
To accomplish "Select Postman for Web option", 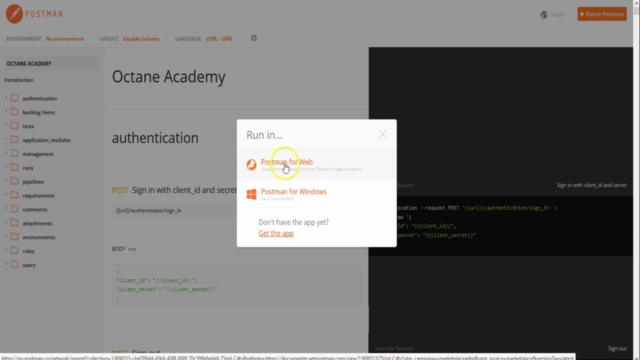I will pyautogui.click(x=316, y=164).
